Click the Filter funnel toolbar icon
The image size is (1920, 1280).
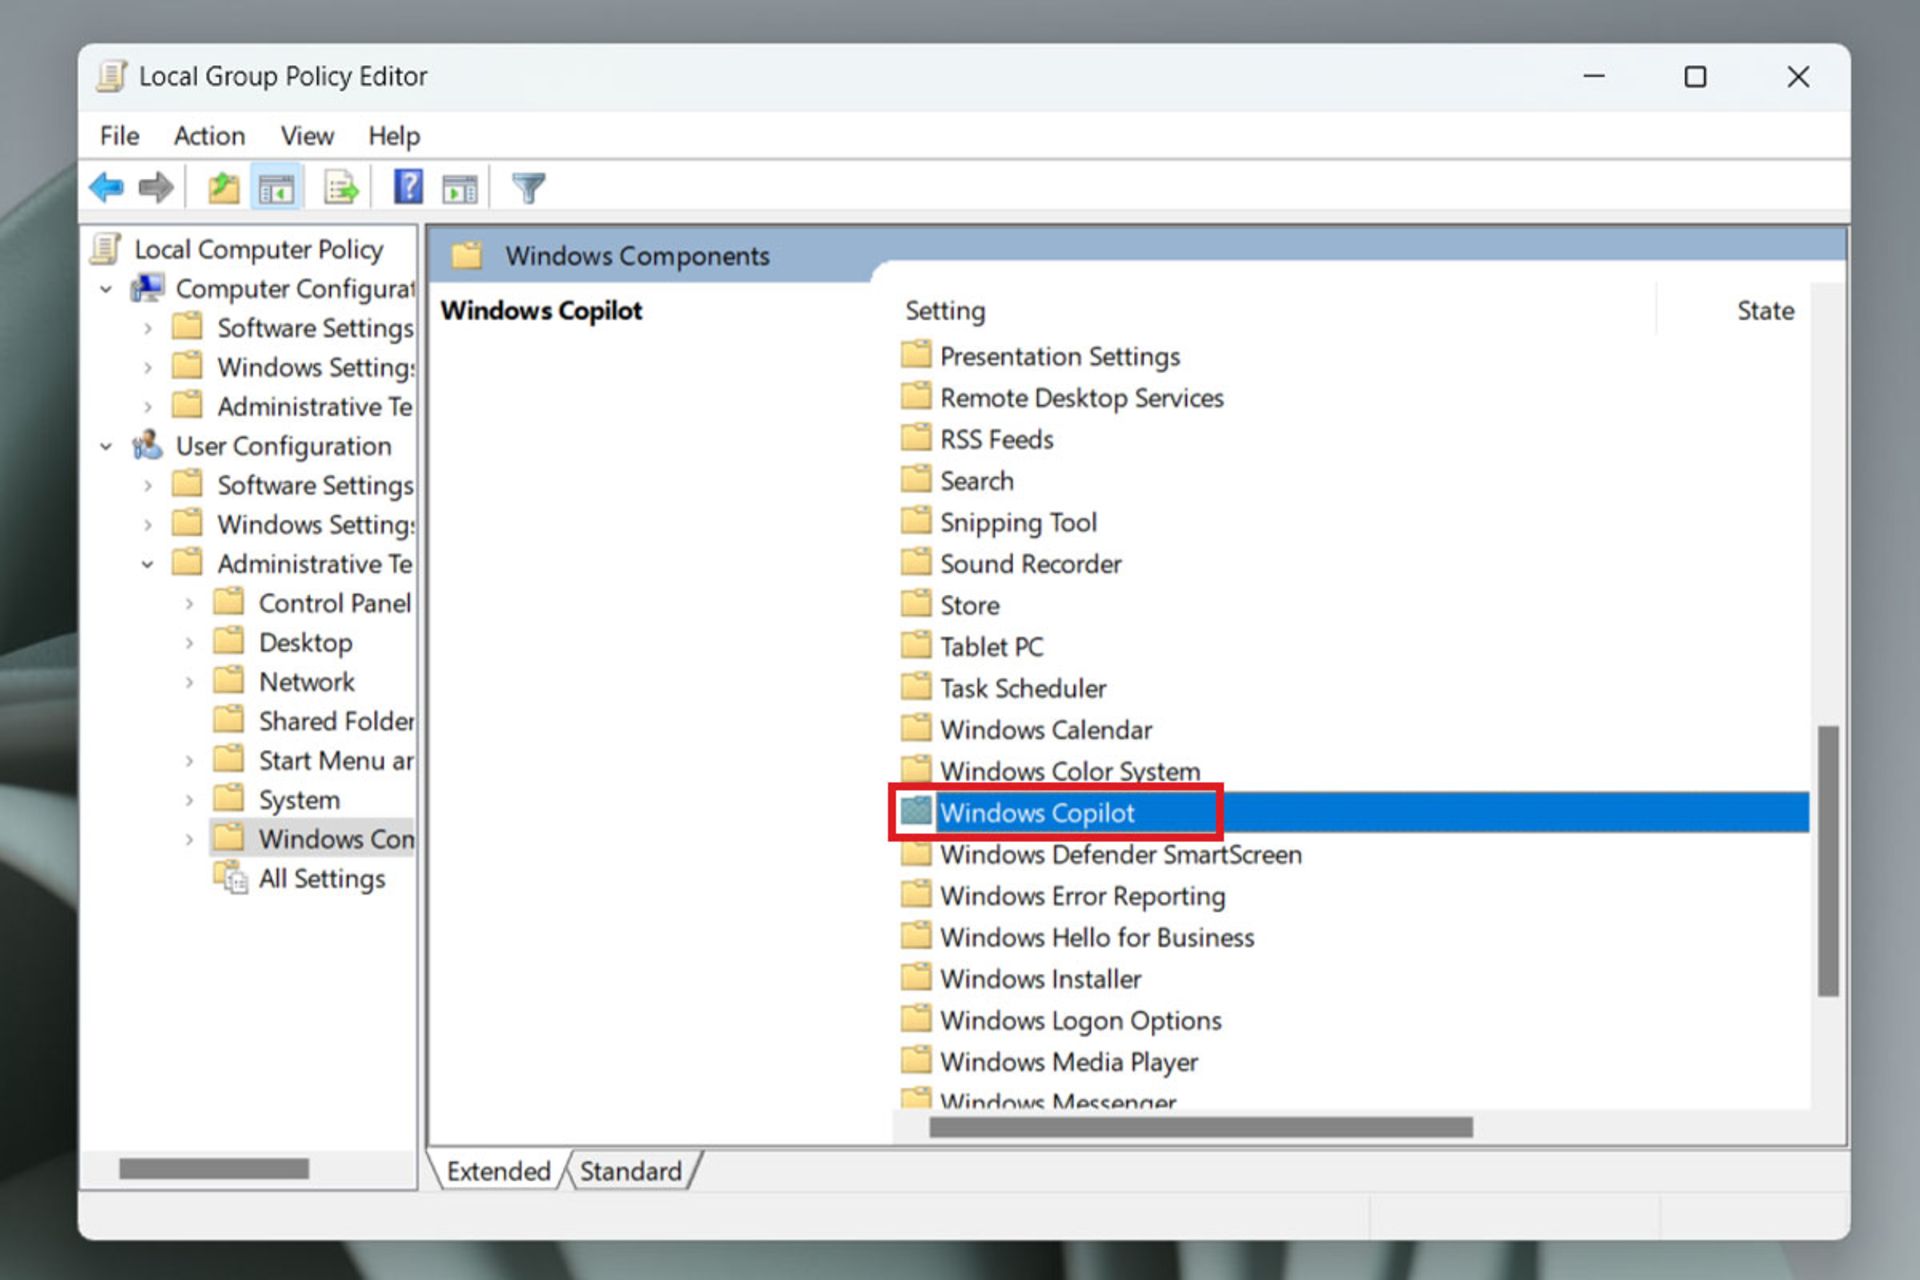coord(528,187)
